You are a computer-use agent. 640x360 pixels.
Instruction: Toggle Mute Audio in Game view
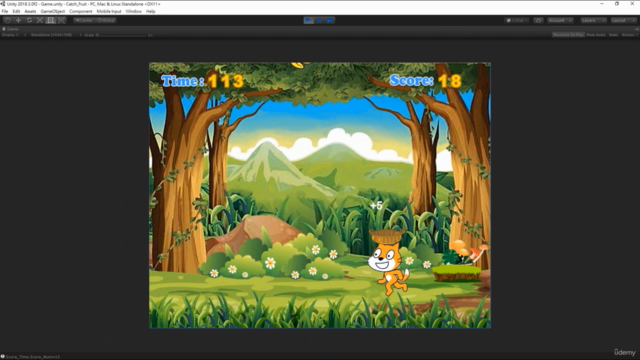tap(596, 35)
